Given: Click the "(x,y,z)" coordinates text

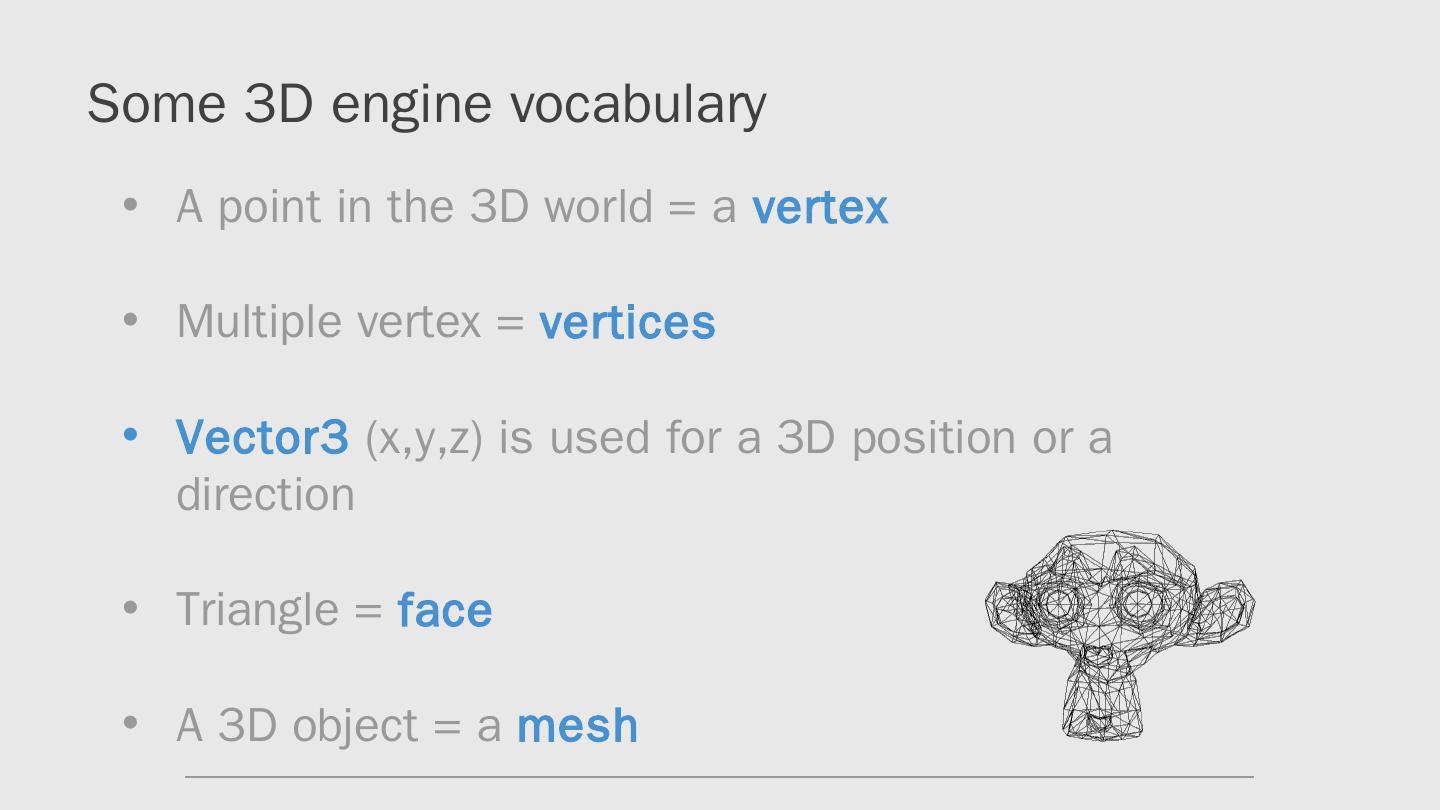Looking at the screenshot, I should (424, 437).
